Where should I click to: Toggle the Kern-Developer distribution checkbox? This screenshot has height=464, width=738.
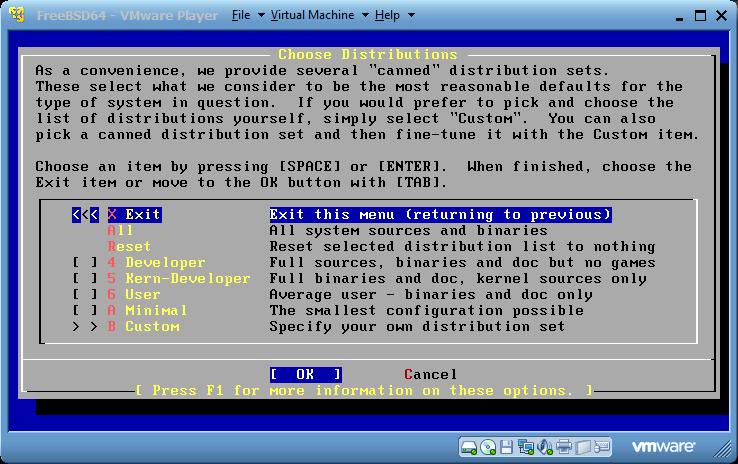click(x=85, y=279)
